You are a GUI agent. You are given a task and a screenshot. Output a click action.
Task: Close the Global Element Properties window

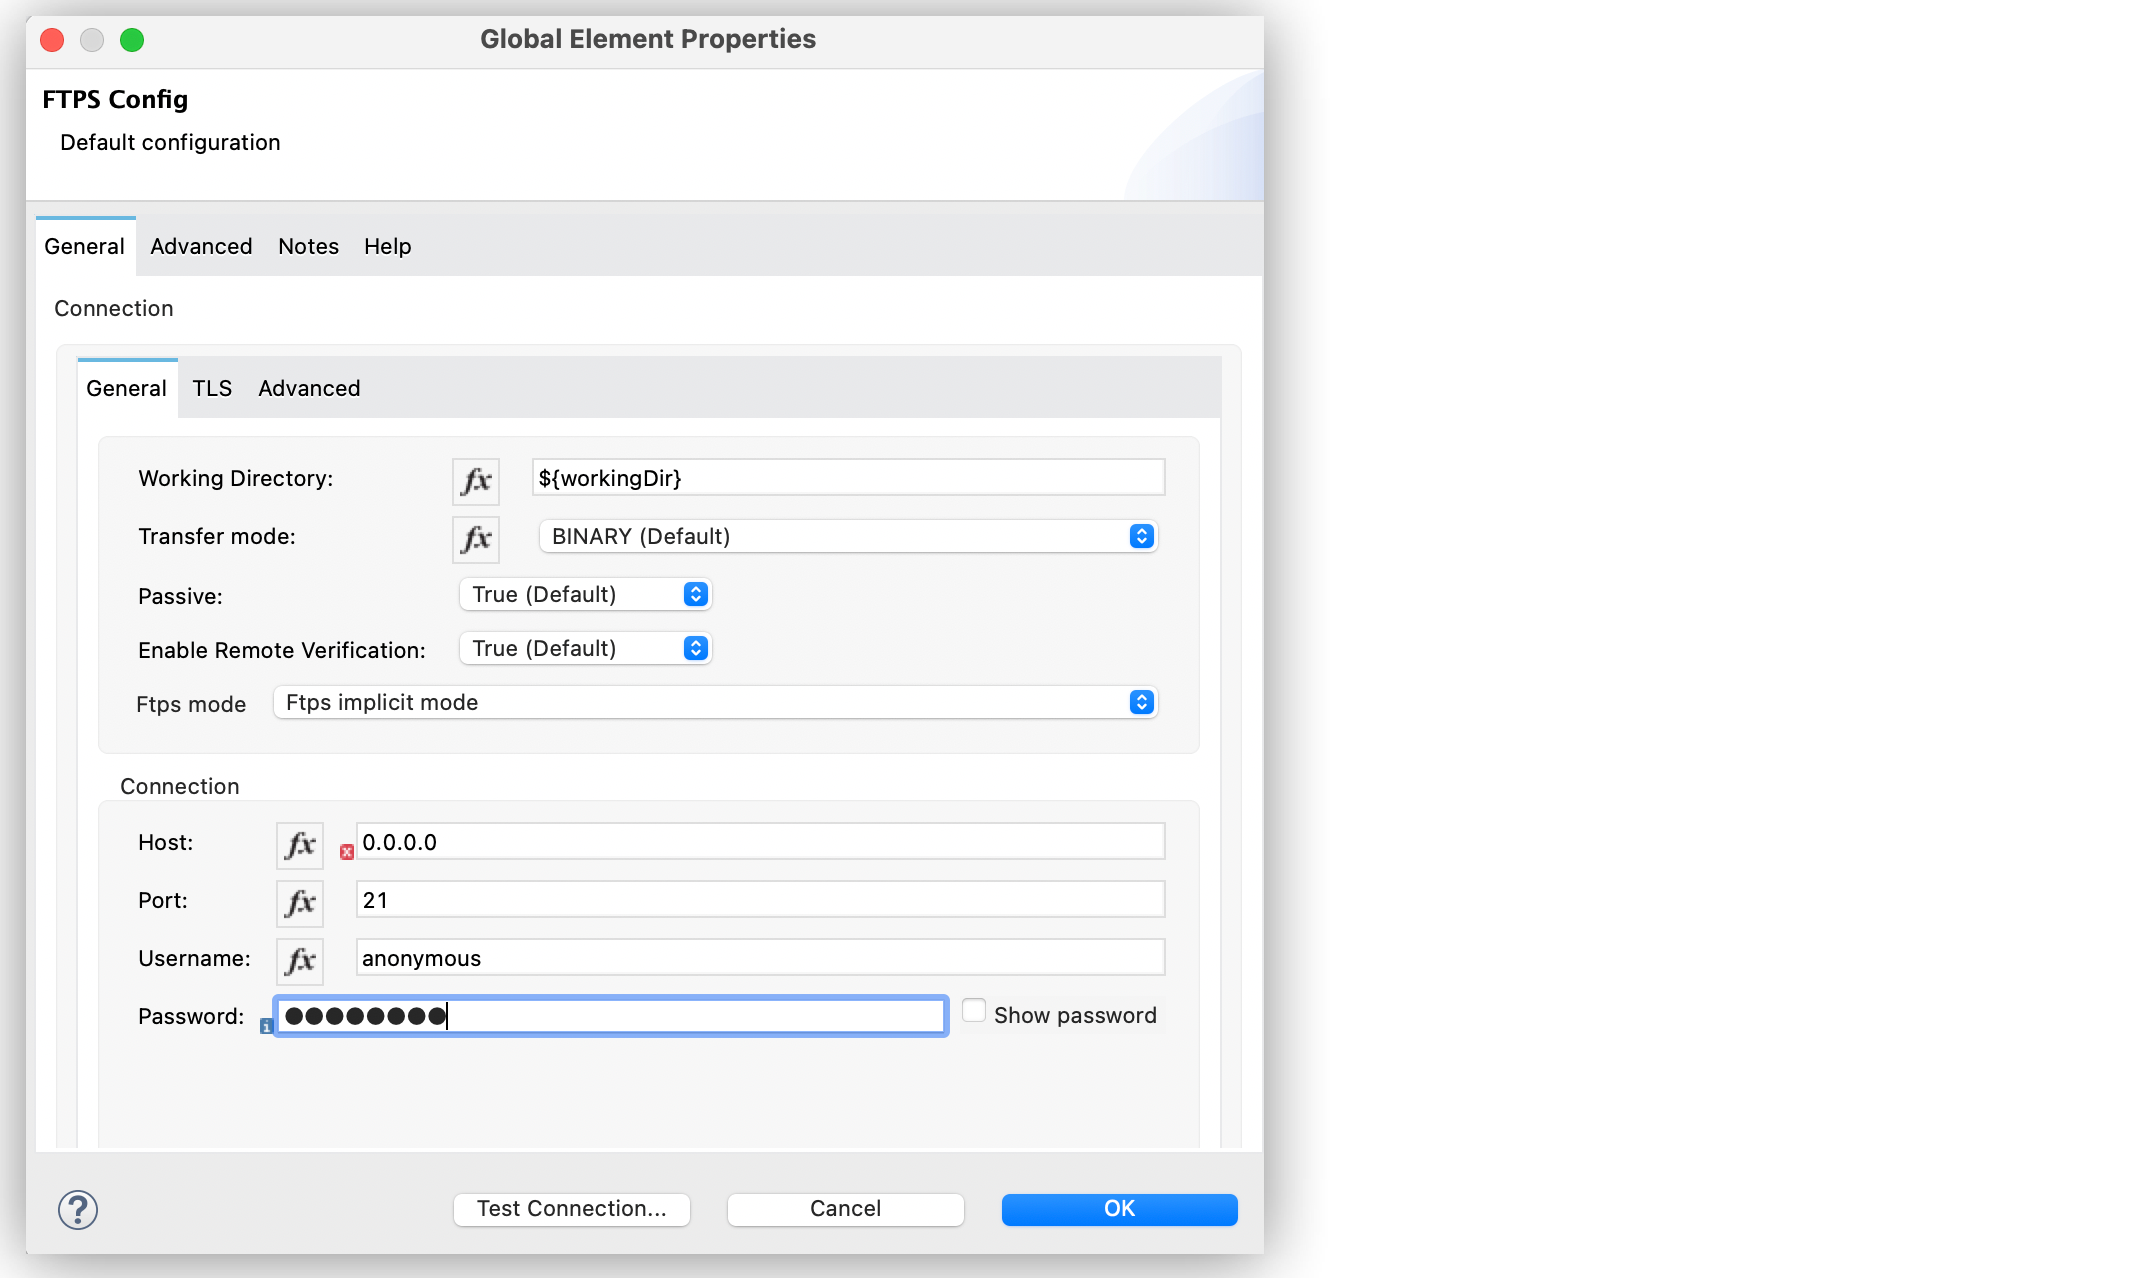(52, 40)
